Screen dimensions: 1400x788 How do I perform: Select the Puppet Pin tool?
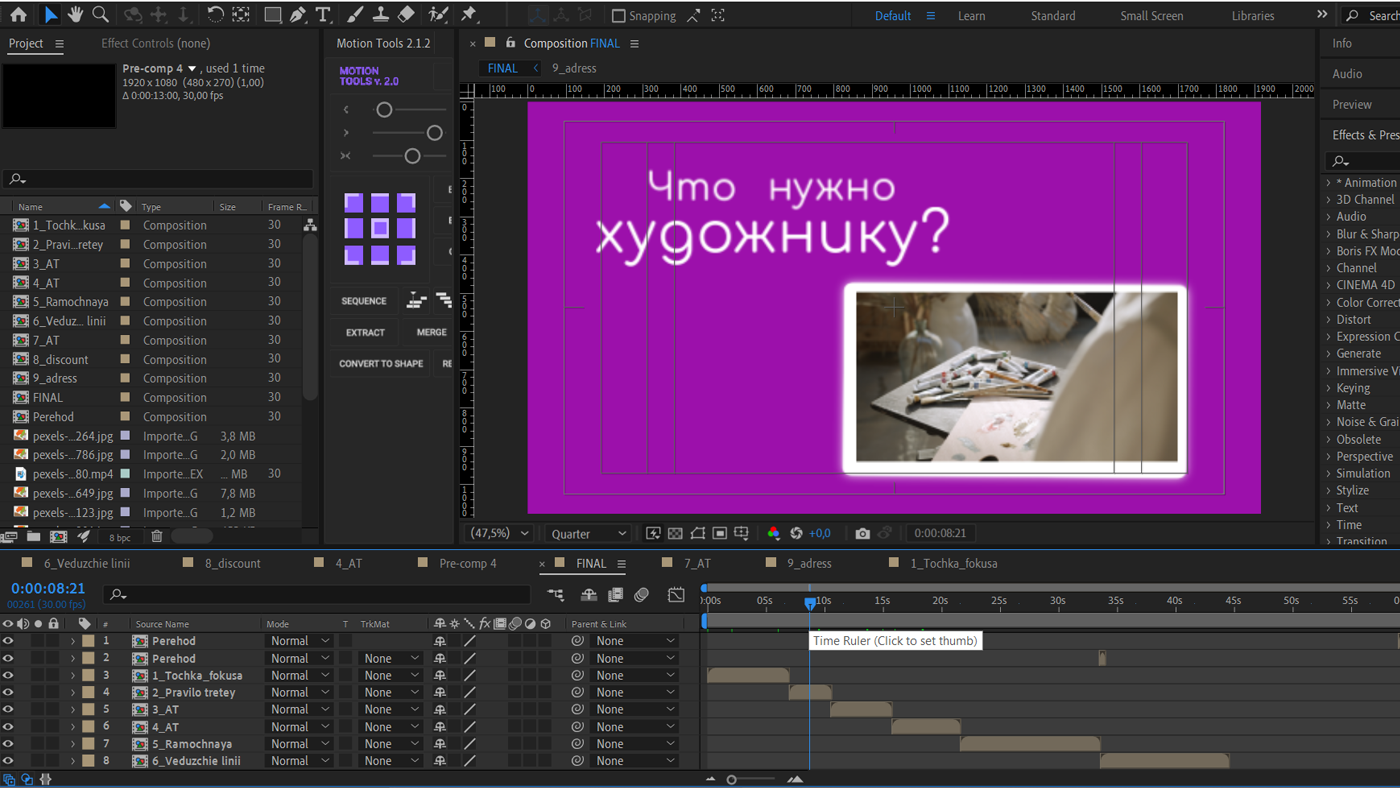469,15
